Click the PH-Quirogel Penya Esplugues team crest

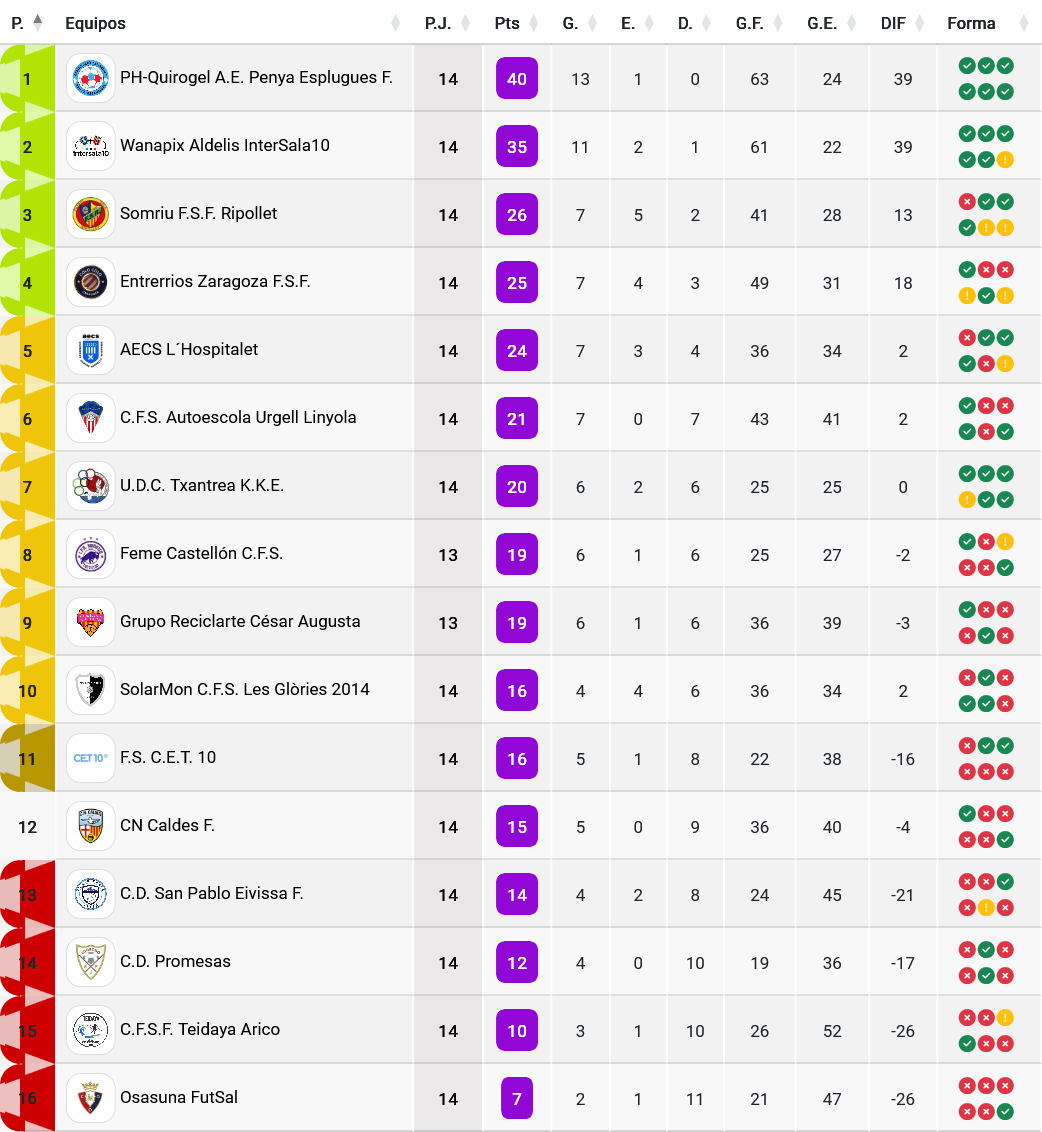point(91,78)
